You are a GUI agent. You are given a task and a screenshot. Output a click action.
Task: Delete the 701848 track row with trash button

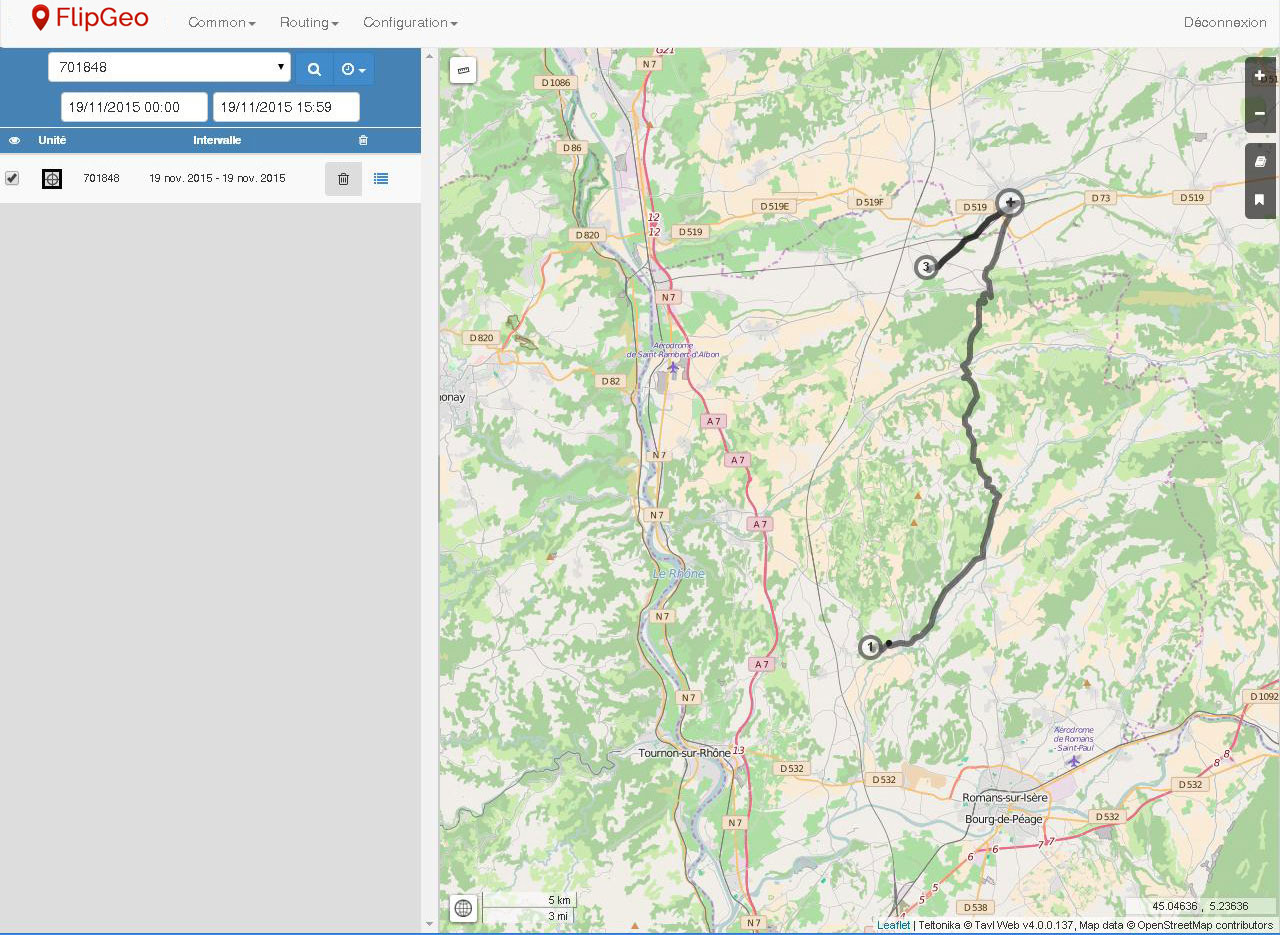pyautogui.click(x=343, y=179)
